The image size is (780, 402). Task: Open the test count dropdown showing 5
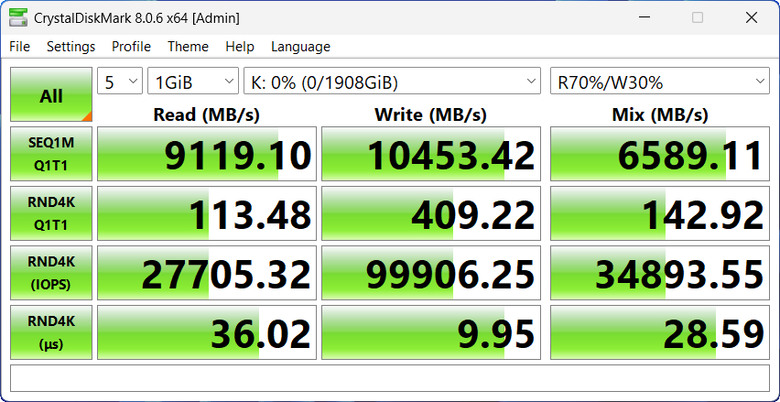click(120, 81)
